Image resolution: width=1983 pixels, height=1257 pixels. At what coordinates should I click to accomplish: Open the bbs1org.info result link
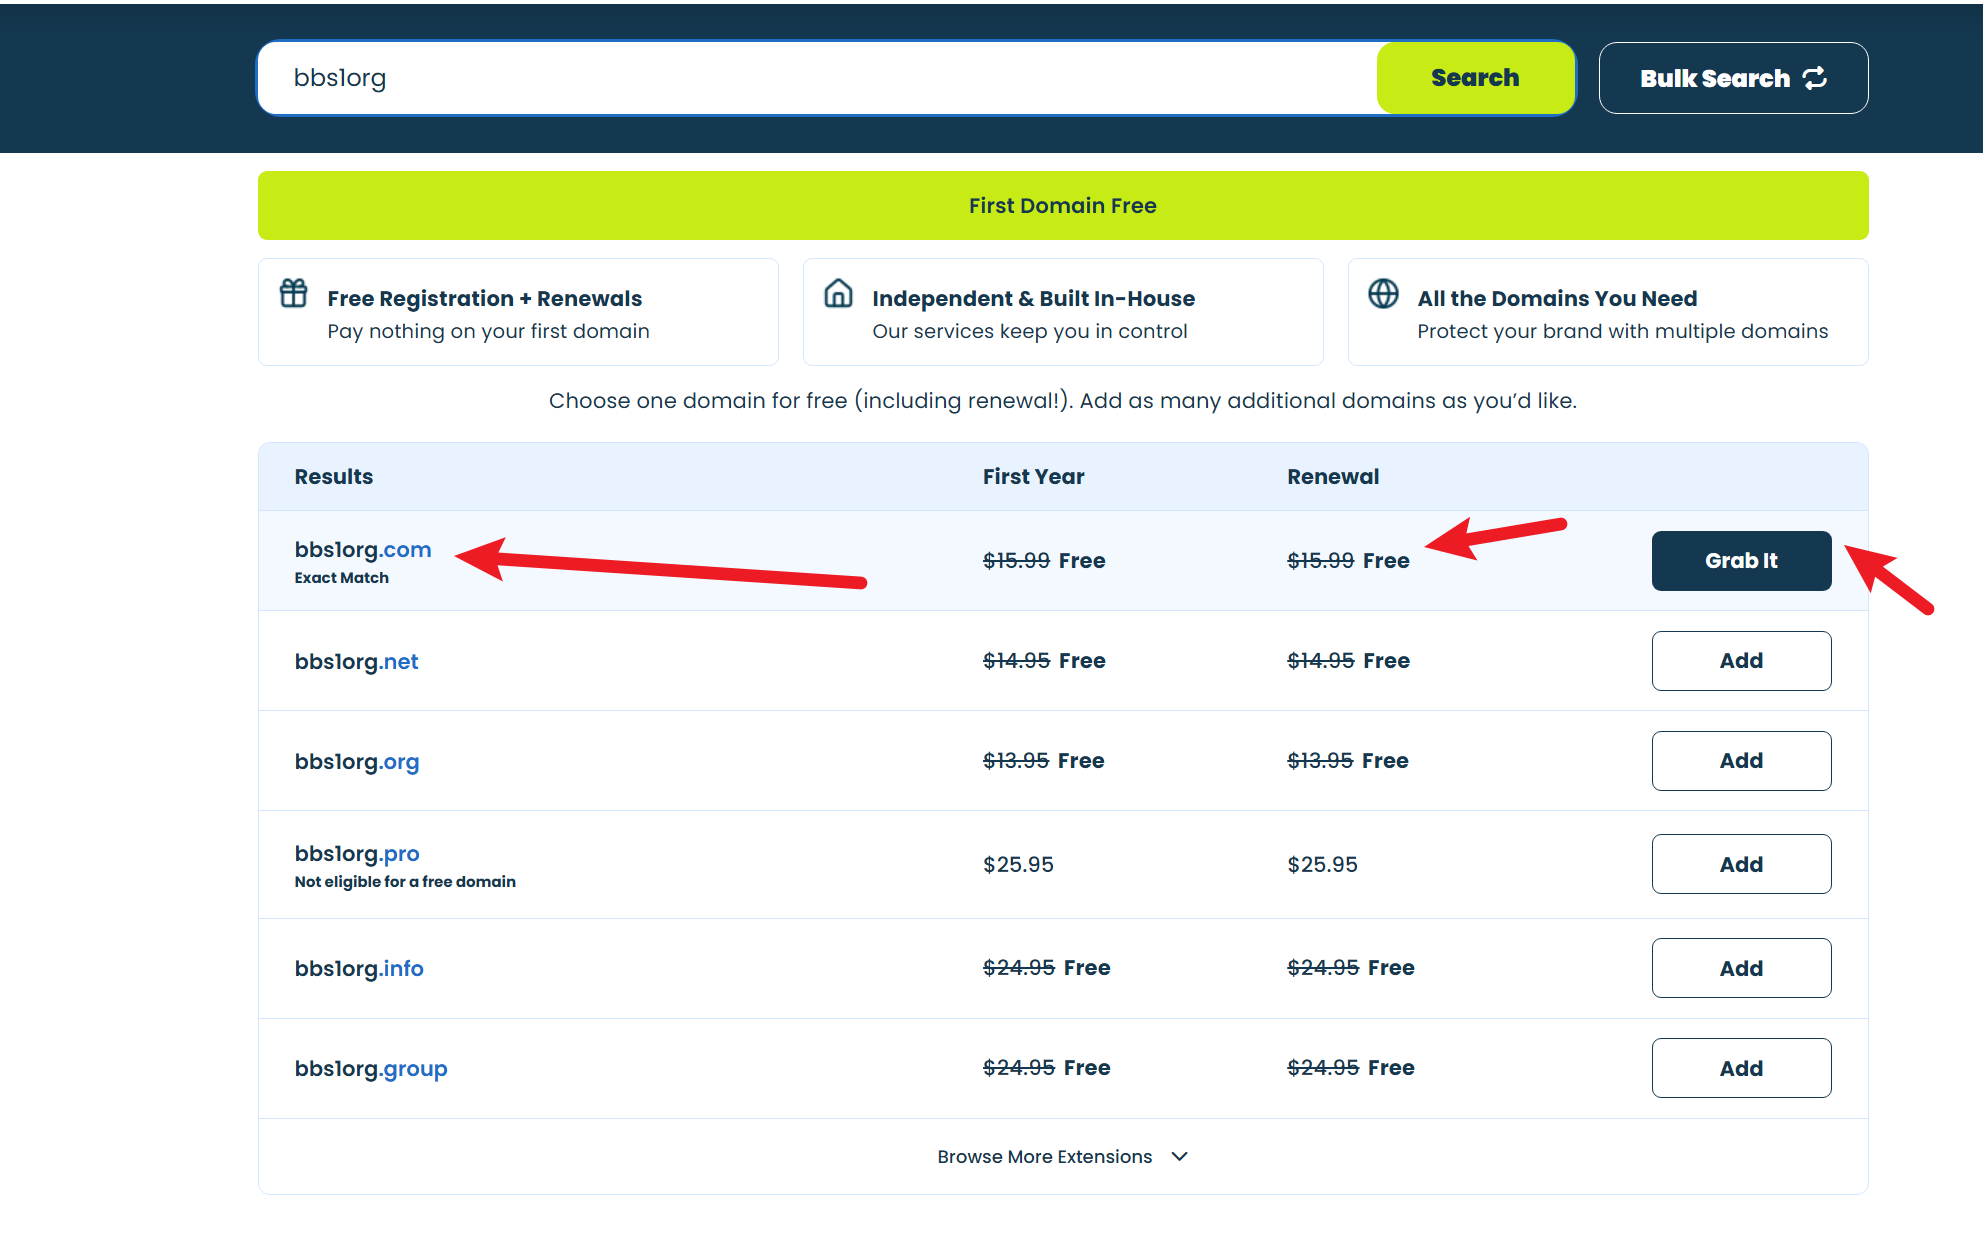359,969
